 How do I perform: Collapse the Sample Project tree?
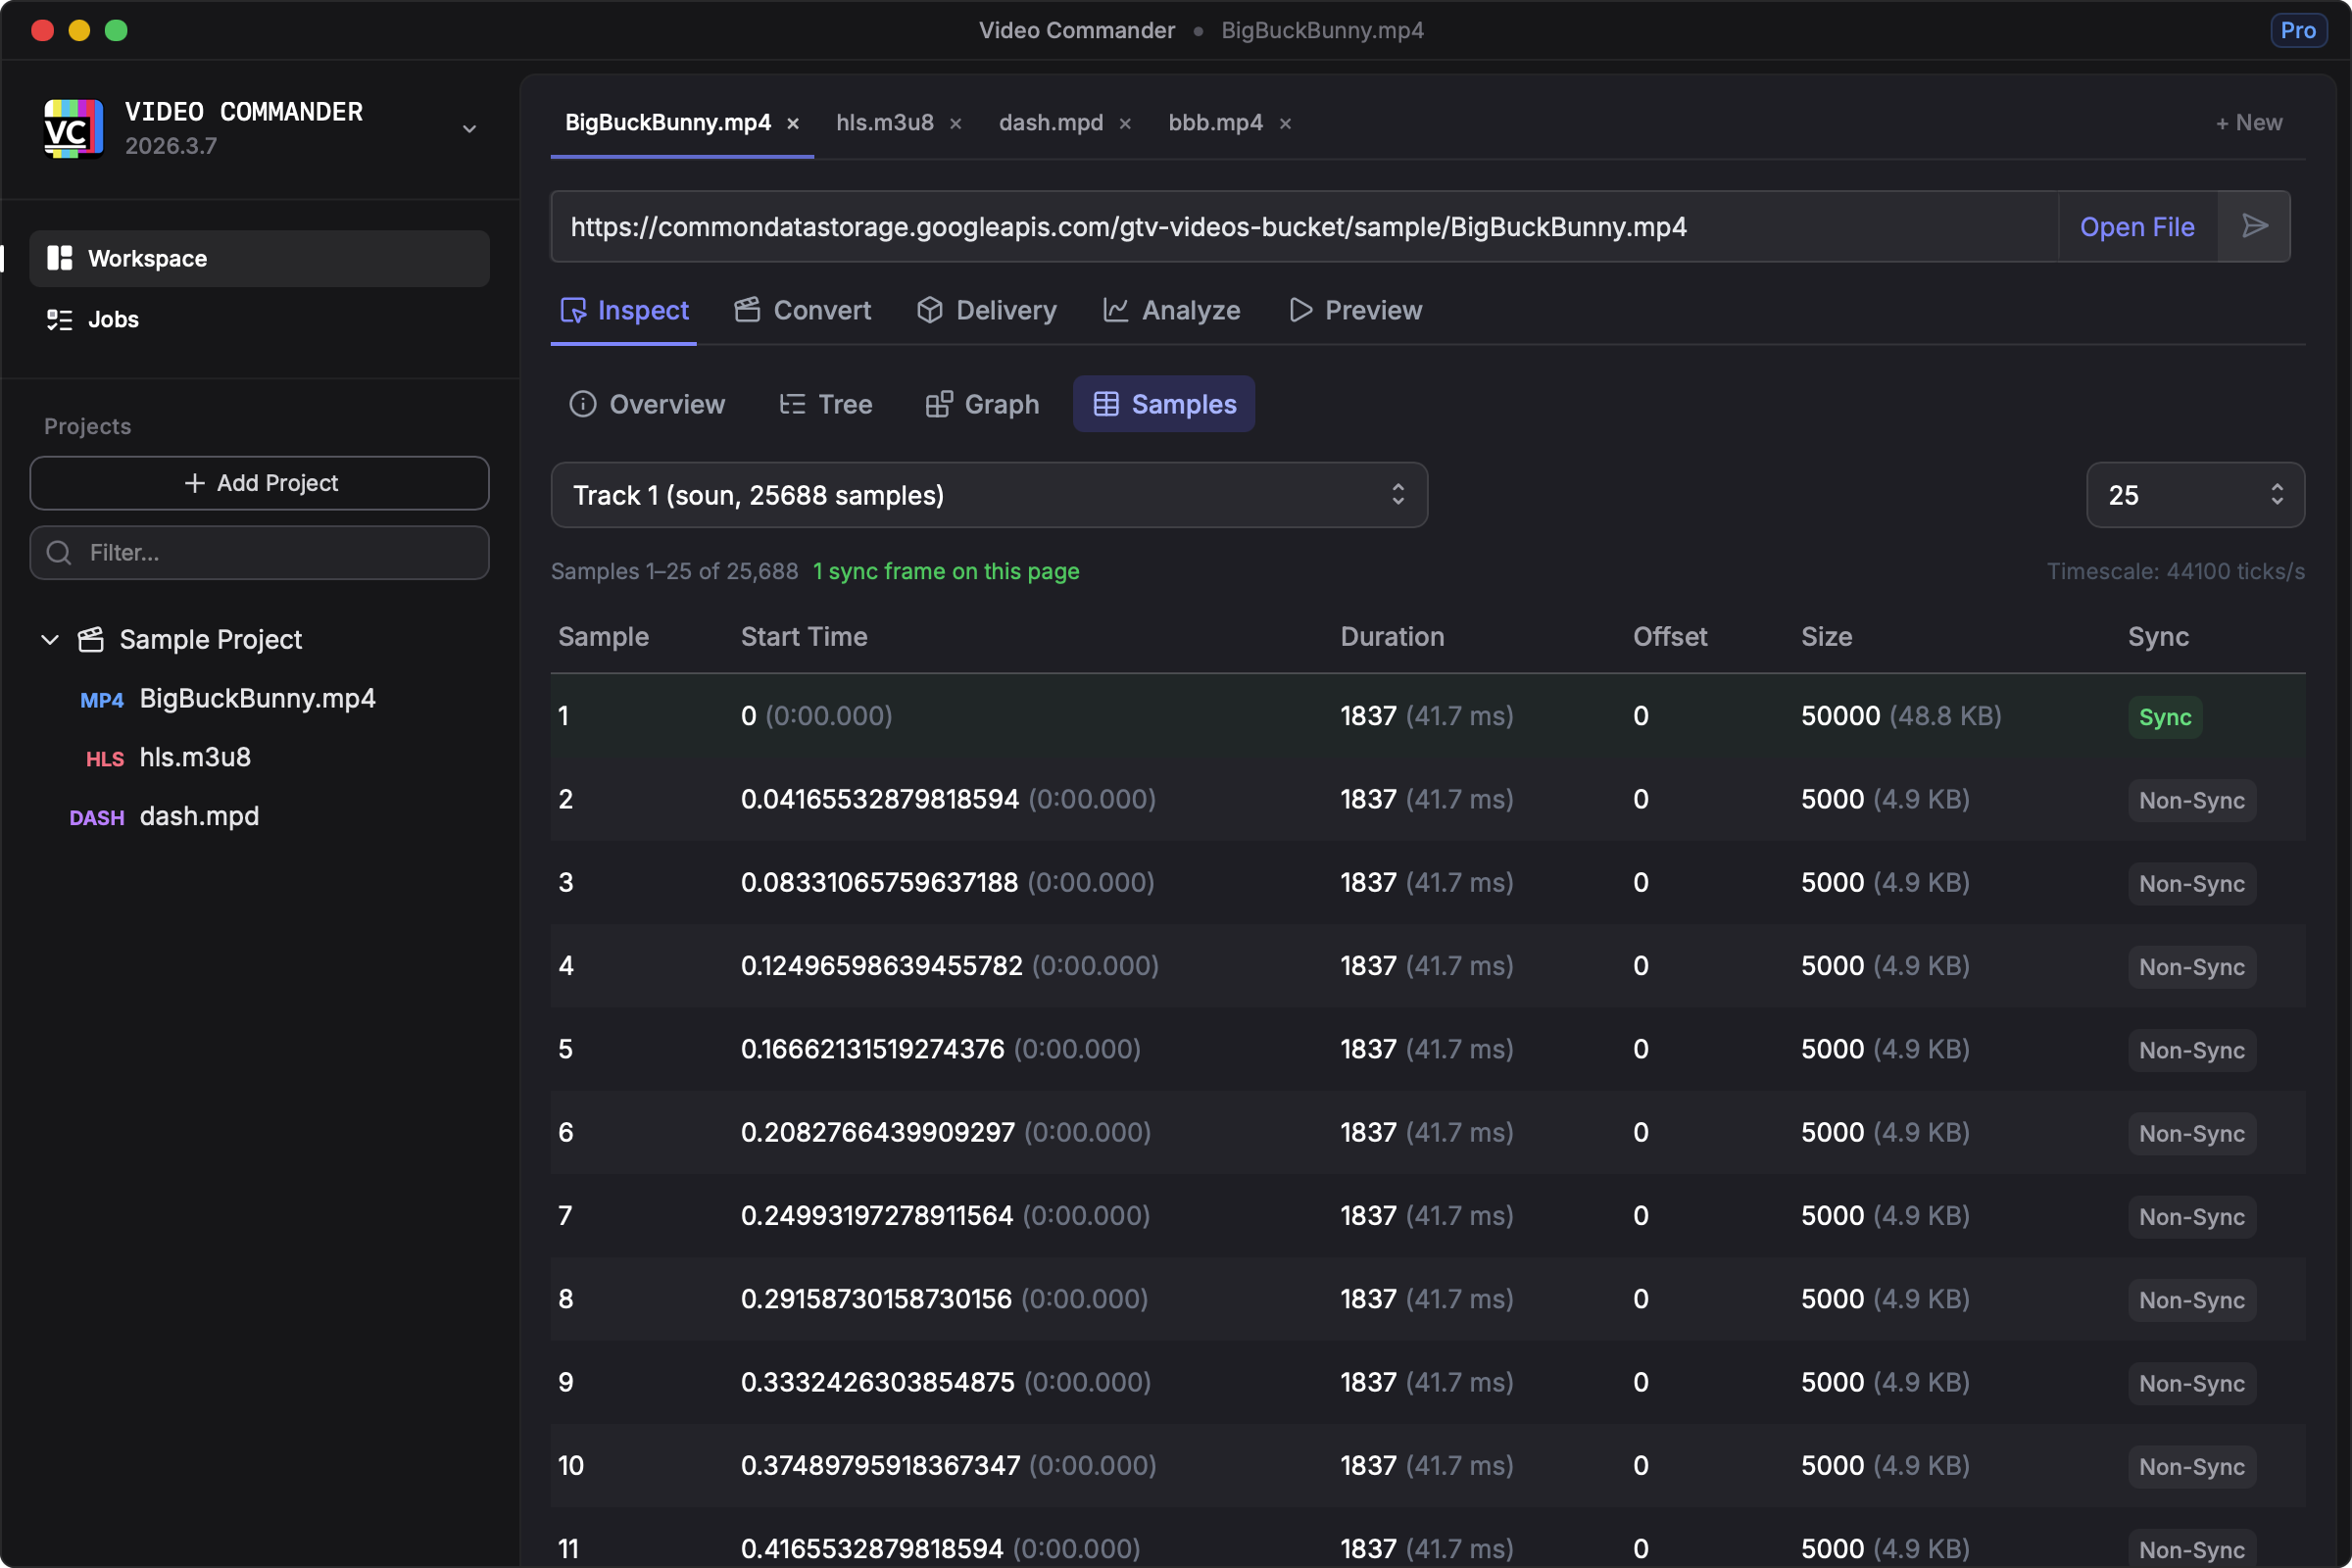tap(50, 639)
